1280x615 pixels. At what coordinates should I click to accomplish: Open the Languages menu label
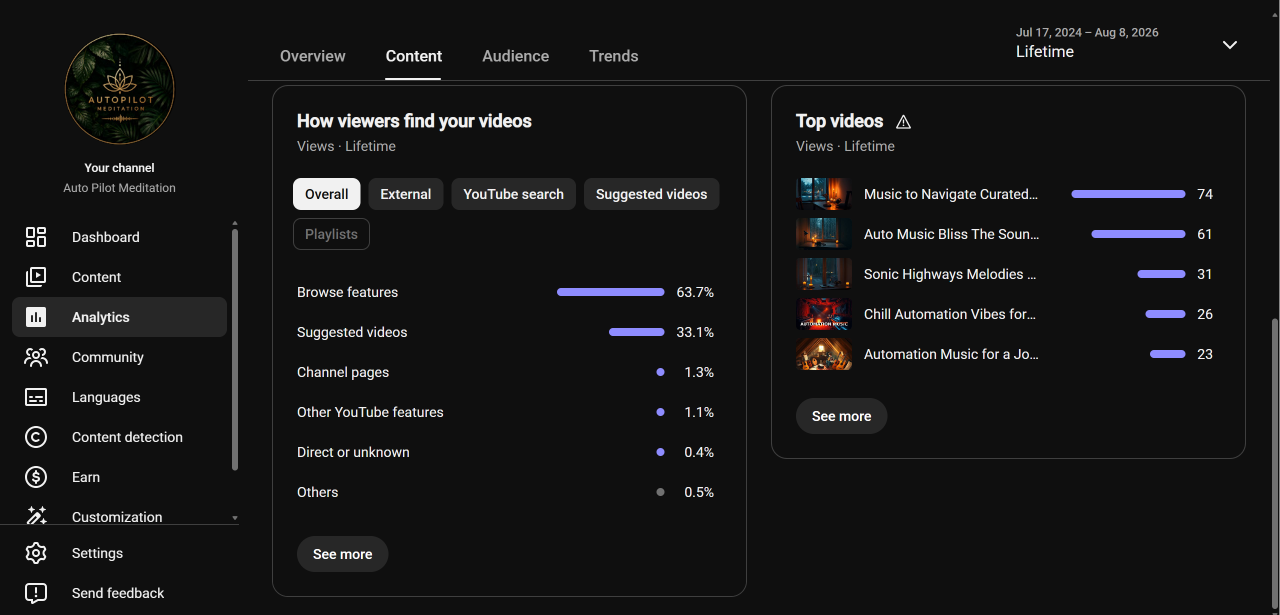pos(106,397)
